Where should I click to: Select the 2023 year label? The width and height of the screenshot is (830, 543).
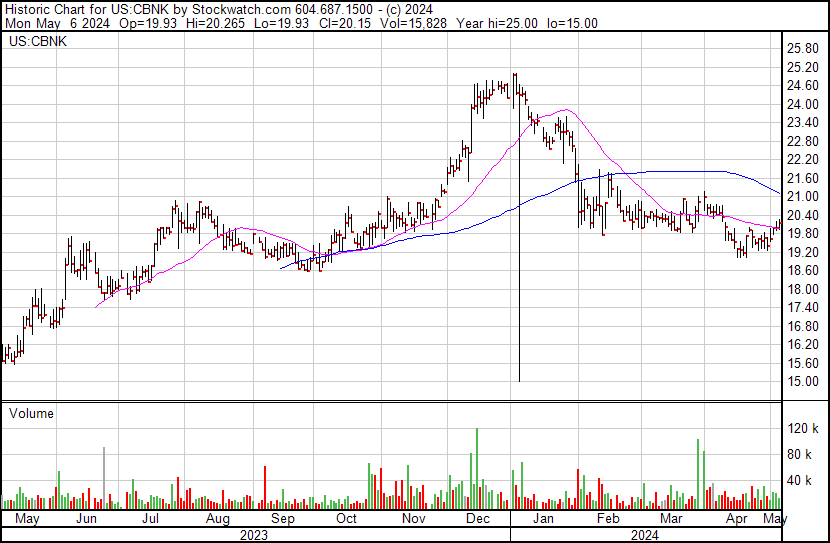click(254, 535)
